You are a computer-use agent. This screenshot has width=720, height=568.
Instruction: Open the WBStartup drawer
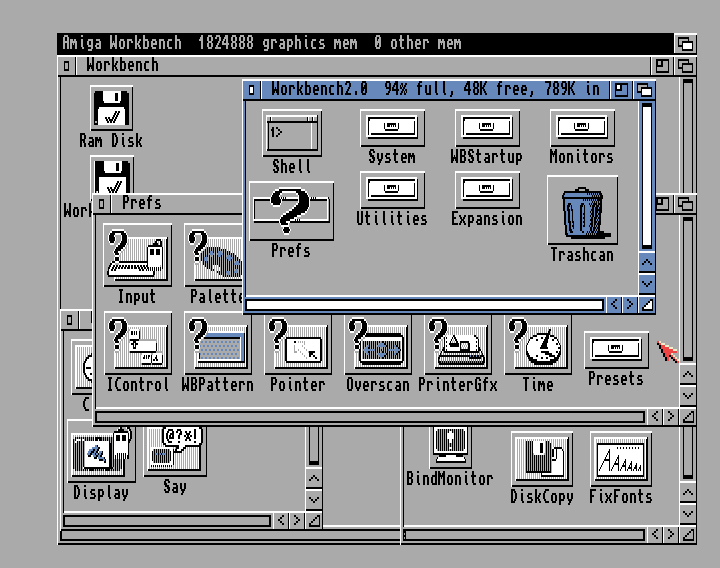(x=486, y=128)
